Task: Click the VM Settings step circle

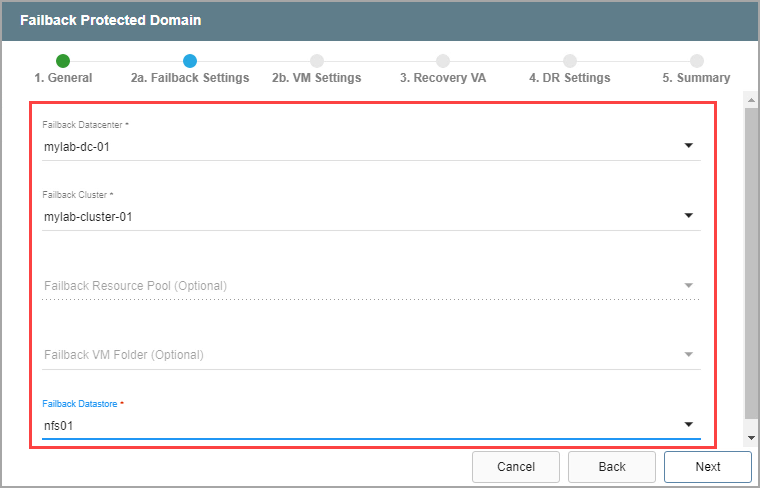Action: (x=317, y=61)
